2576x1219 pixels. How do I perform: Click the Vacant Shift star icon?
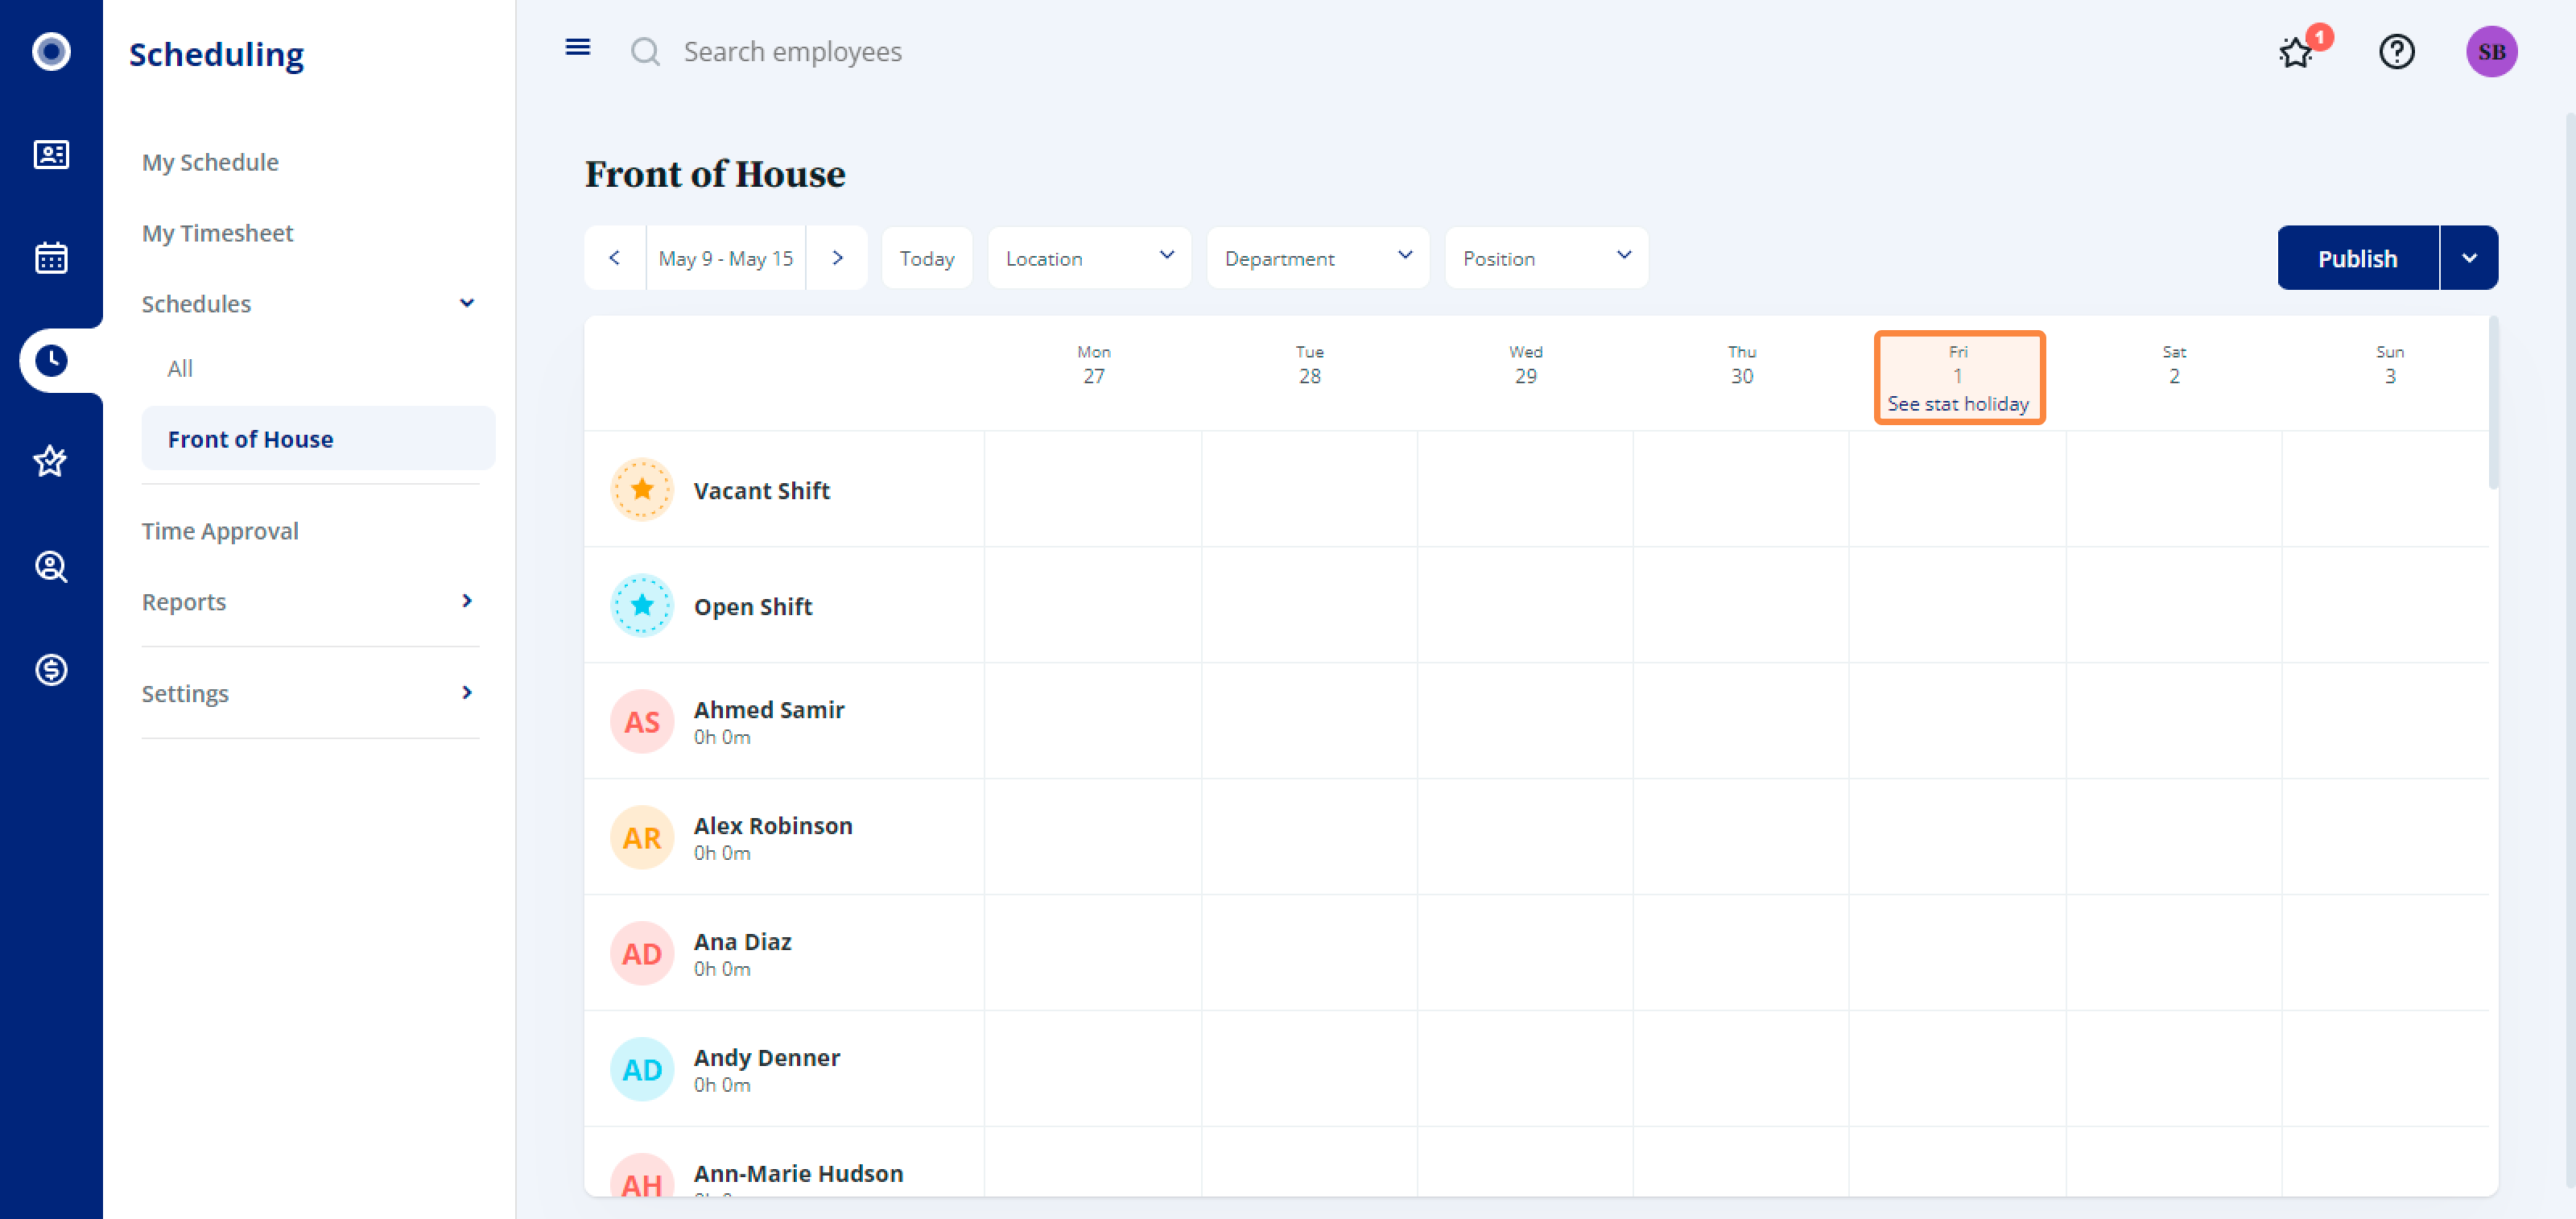pyautogui.click(x=642, y=490)
